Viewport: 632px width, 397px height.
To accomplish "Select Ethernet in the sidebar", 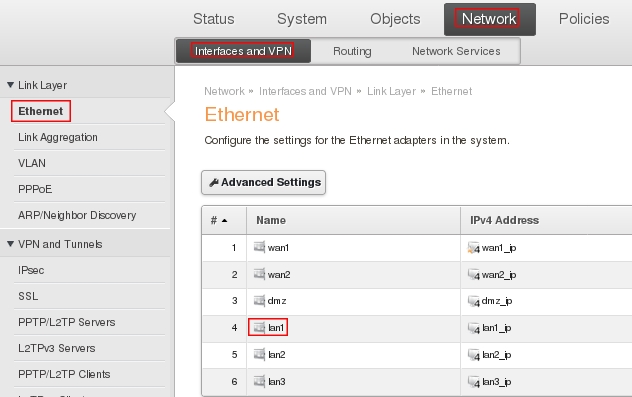I will click(x=41, y=111).
